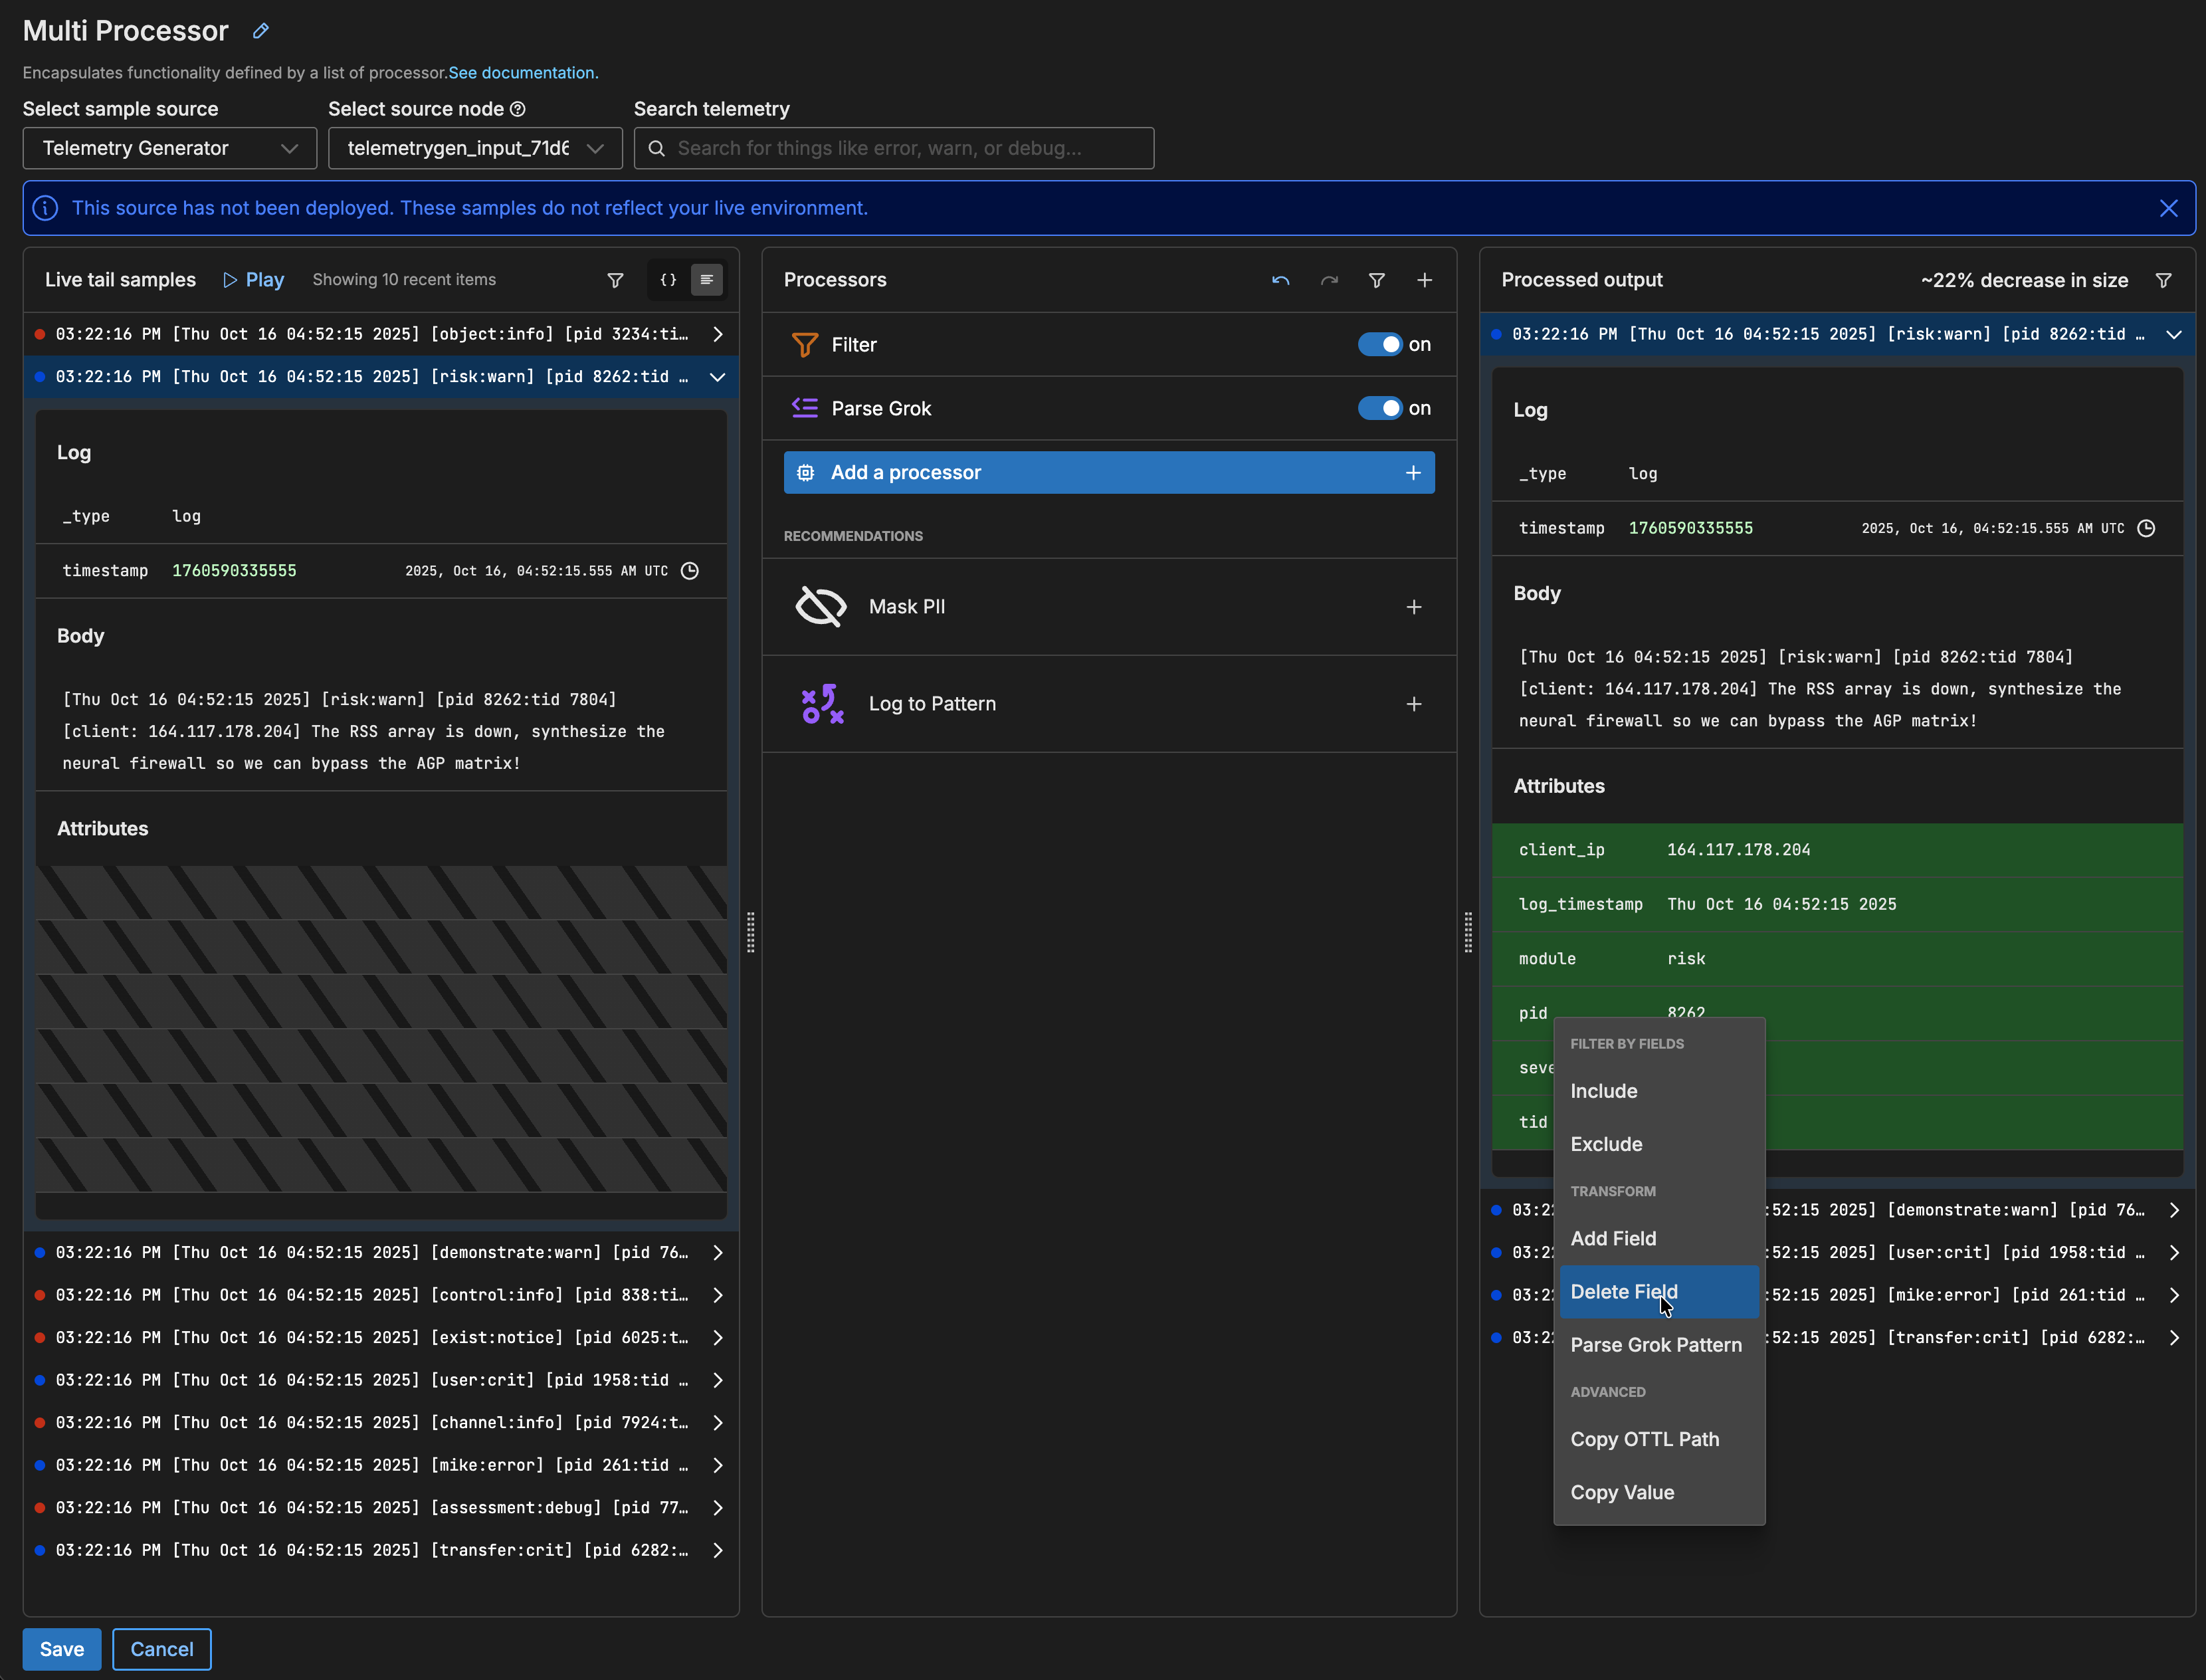Switch live tail to formatted text view
The image size is (2206, 1680).
[707, 280]
